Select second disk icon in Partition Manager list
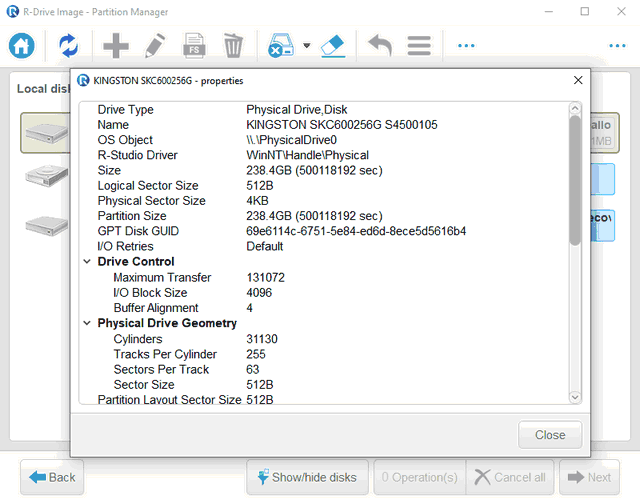This screenshot has width=640, height=504. (46, 176)
